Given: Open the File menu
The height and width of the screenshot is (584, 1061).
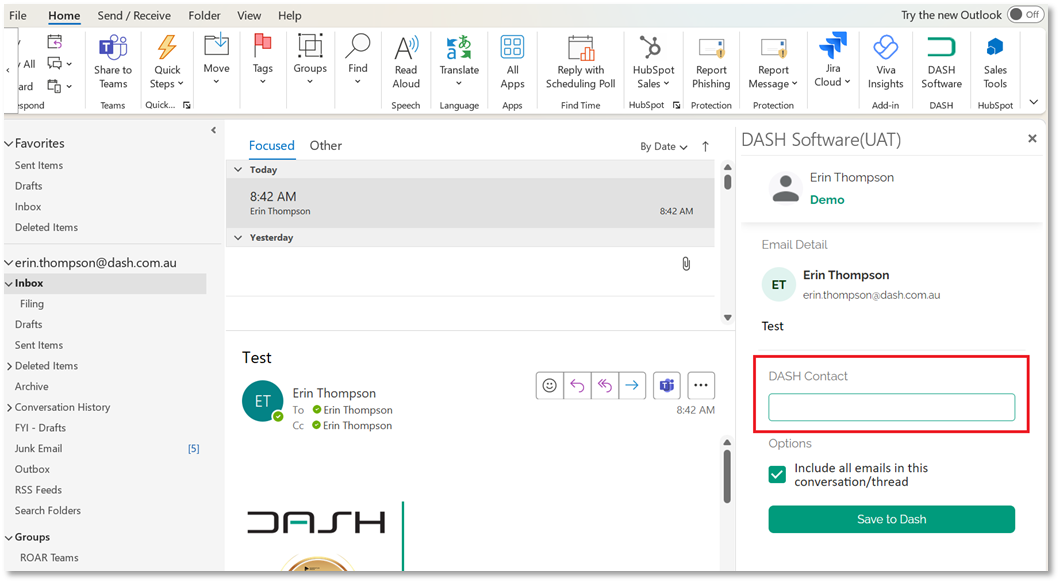Looking at the screenshot, I should tap(18, 15).
